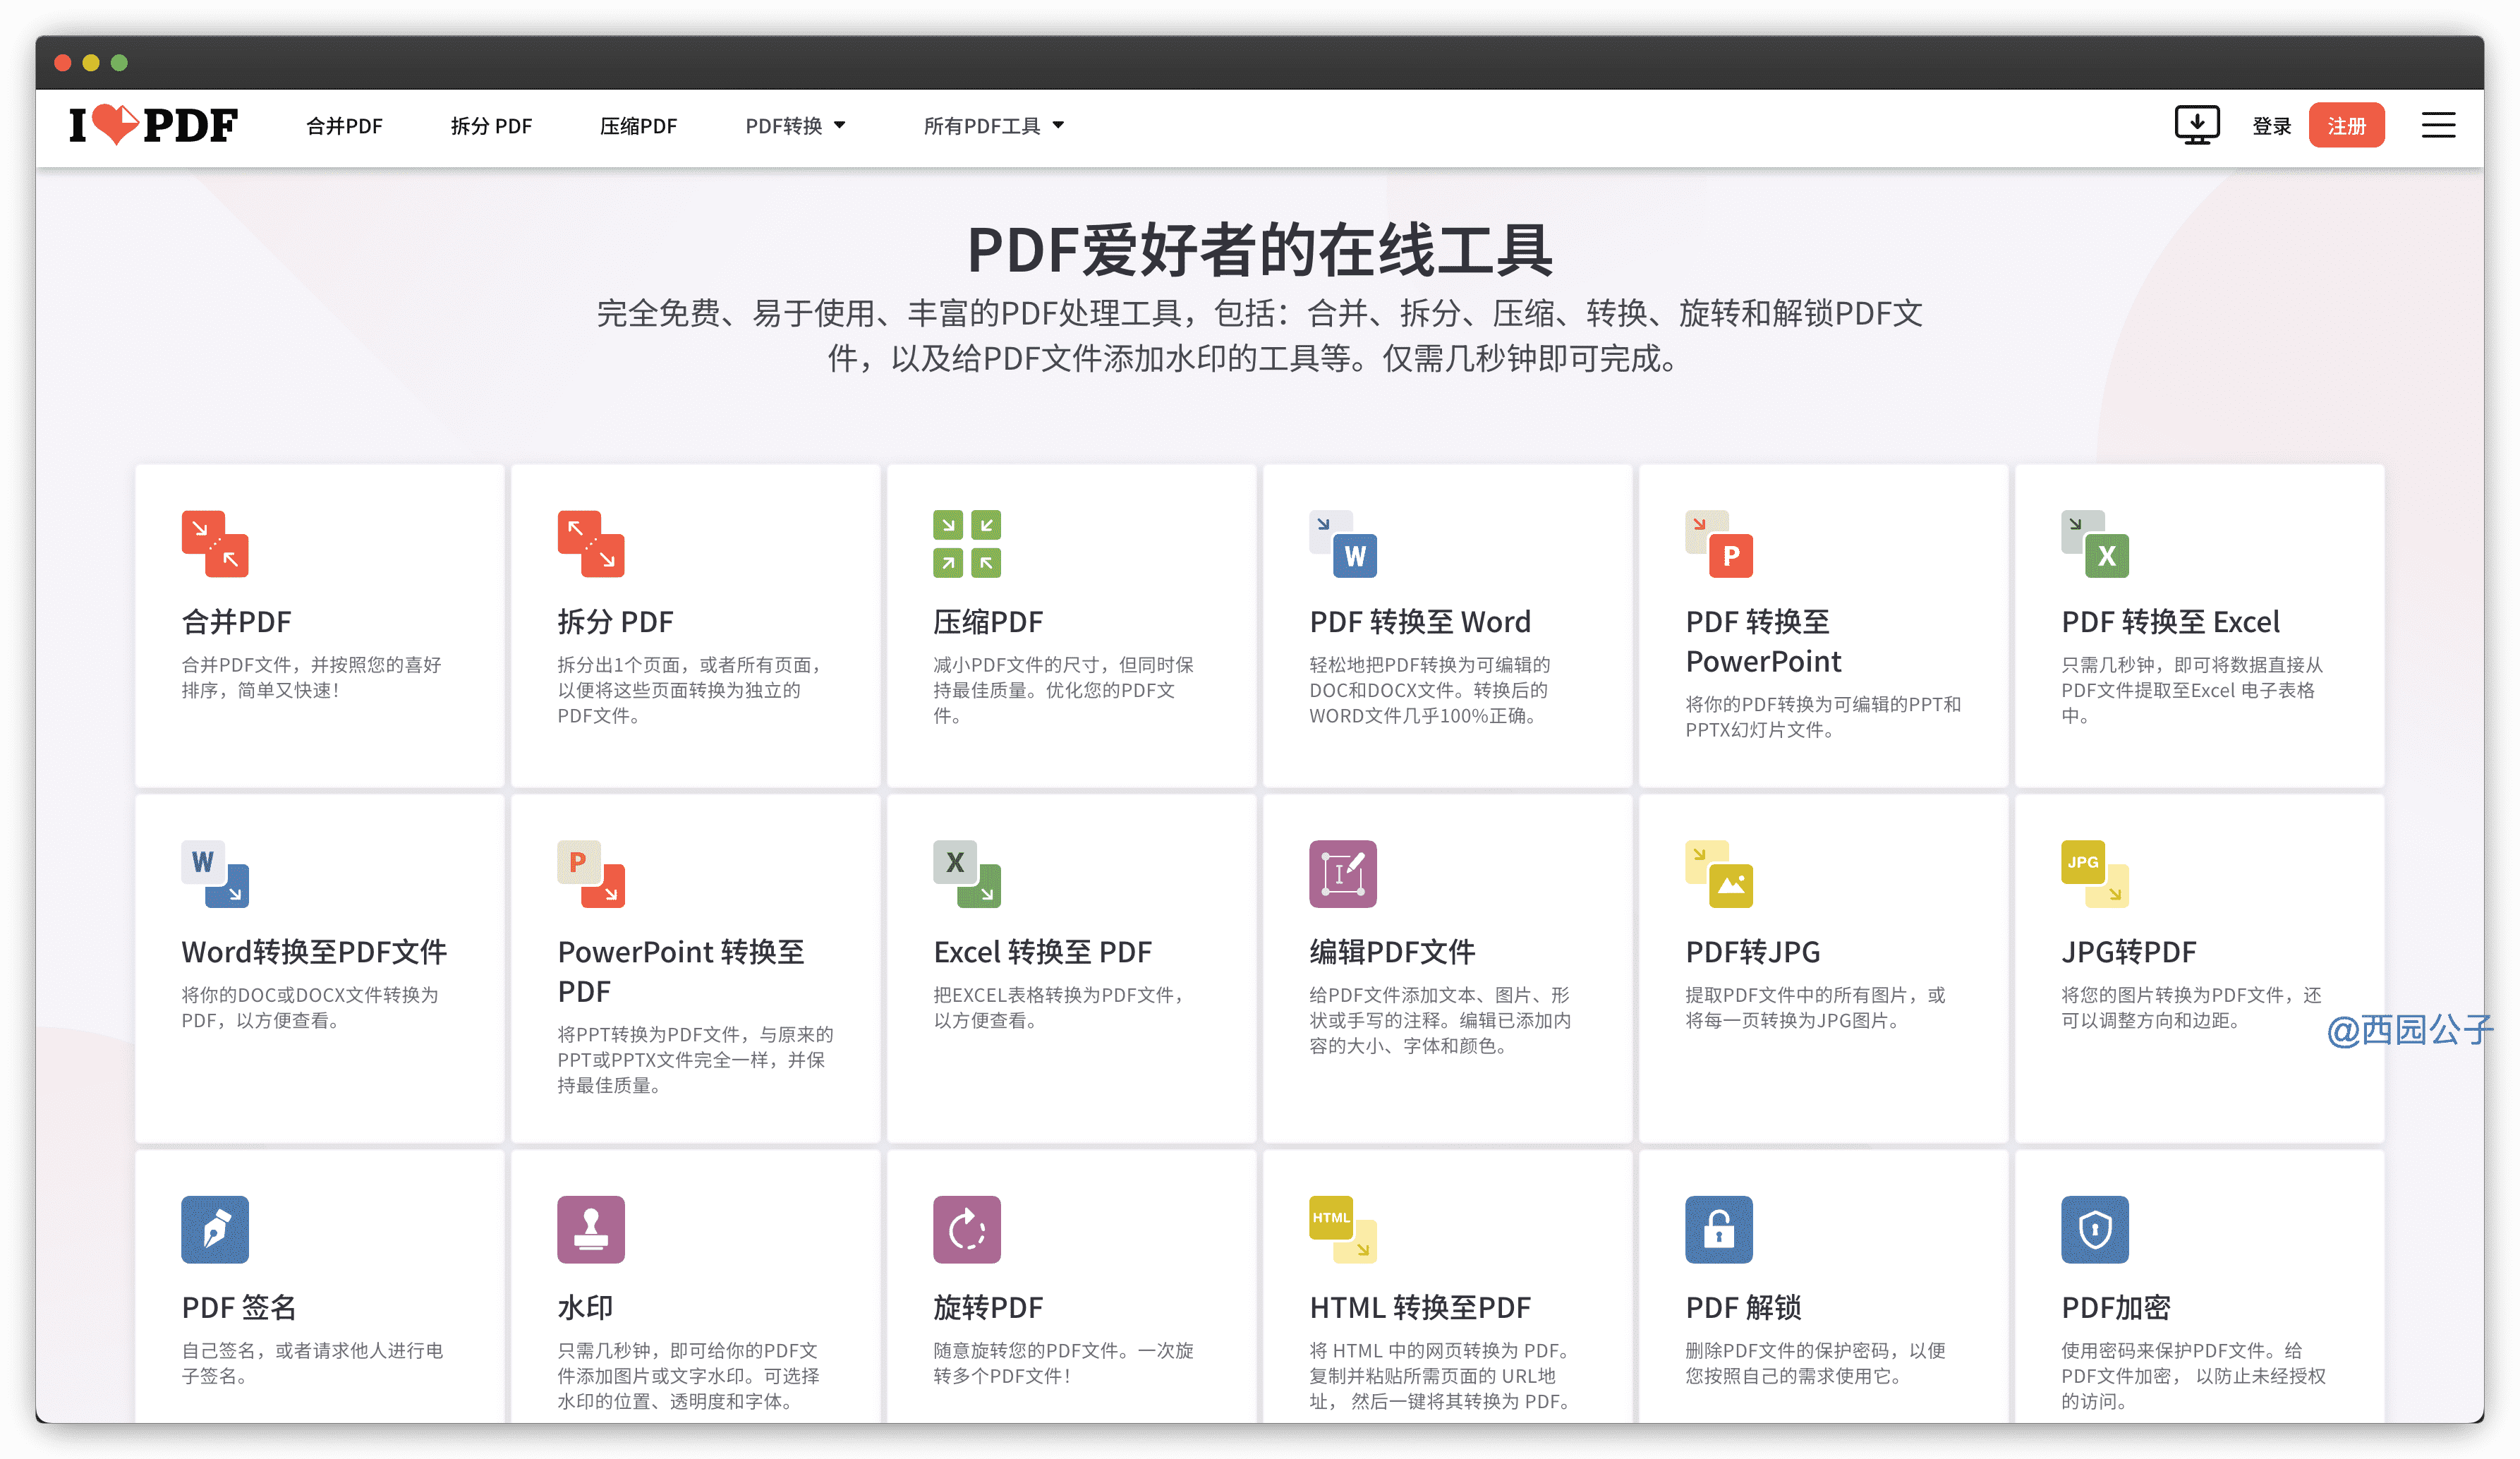Open the PDF 转换至 PowerPoint card title
2520x1459 pixels.
coord(1764,642)
